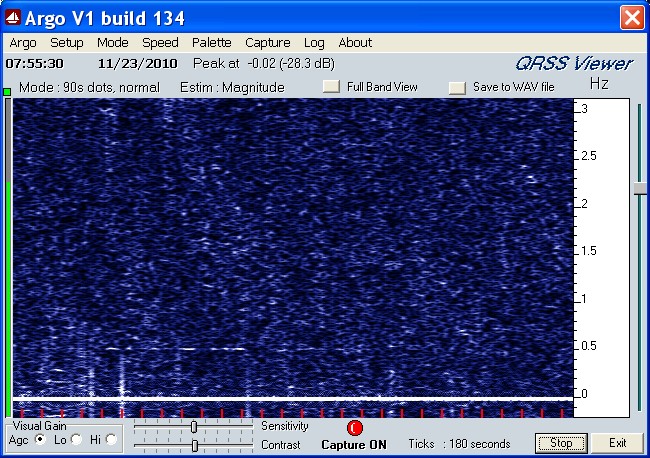Open the Log menu
Screen dimensions: 650x458
coord(314,43)
